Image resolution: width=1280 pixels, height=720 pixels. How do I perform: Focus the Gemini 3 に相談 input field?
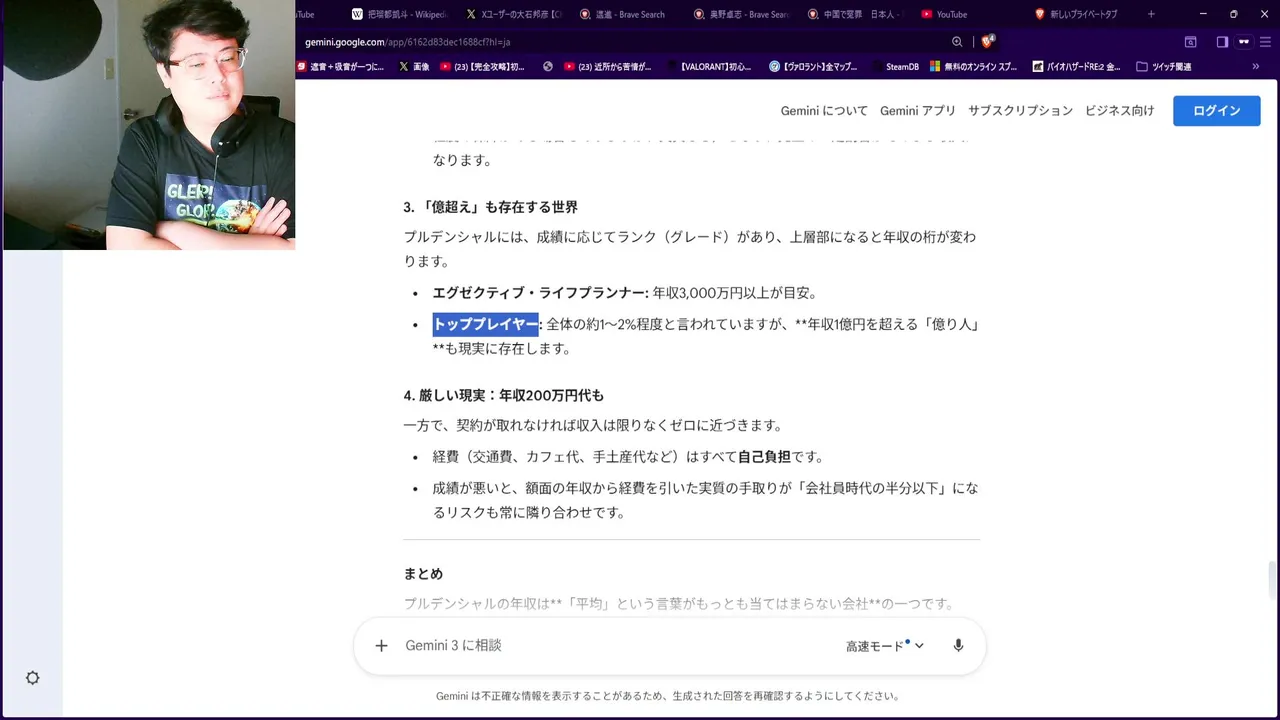pyautogui.click(x=615, y=646)
